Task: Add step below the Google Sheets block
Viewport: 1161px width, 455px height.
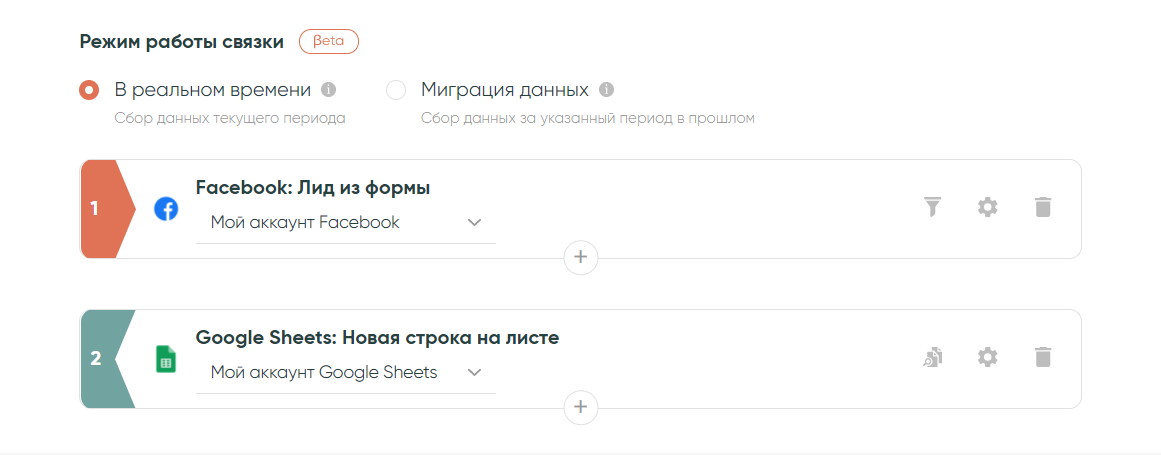Action: click(x=581, y=408)
